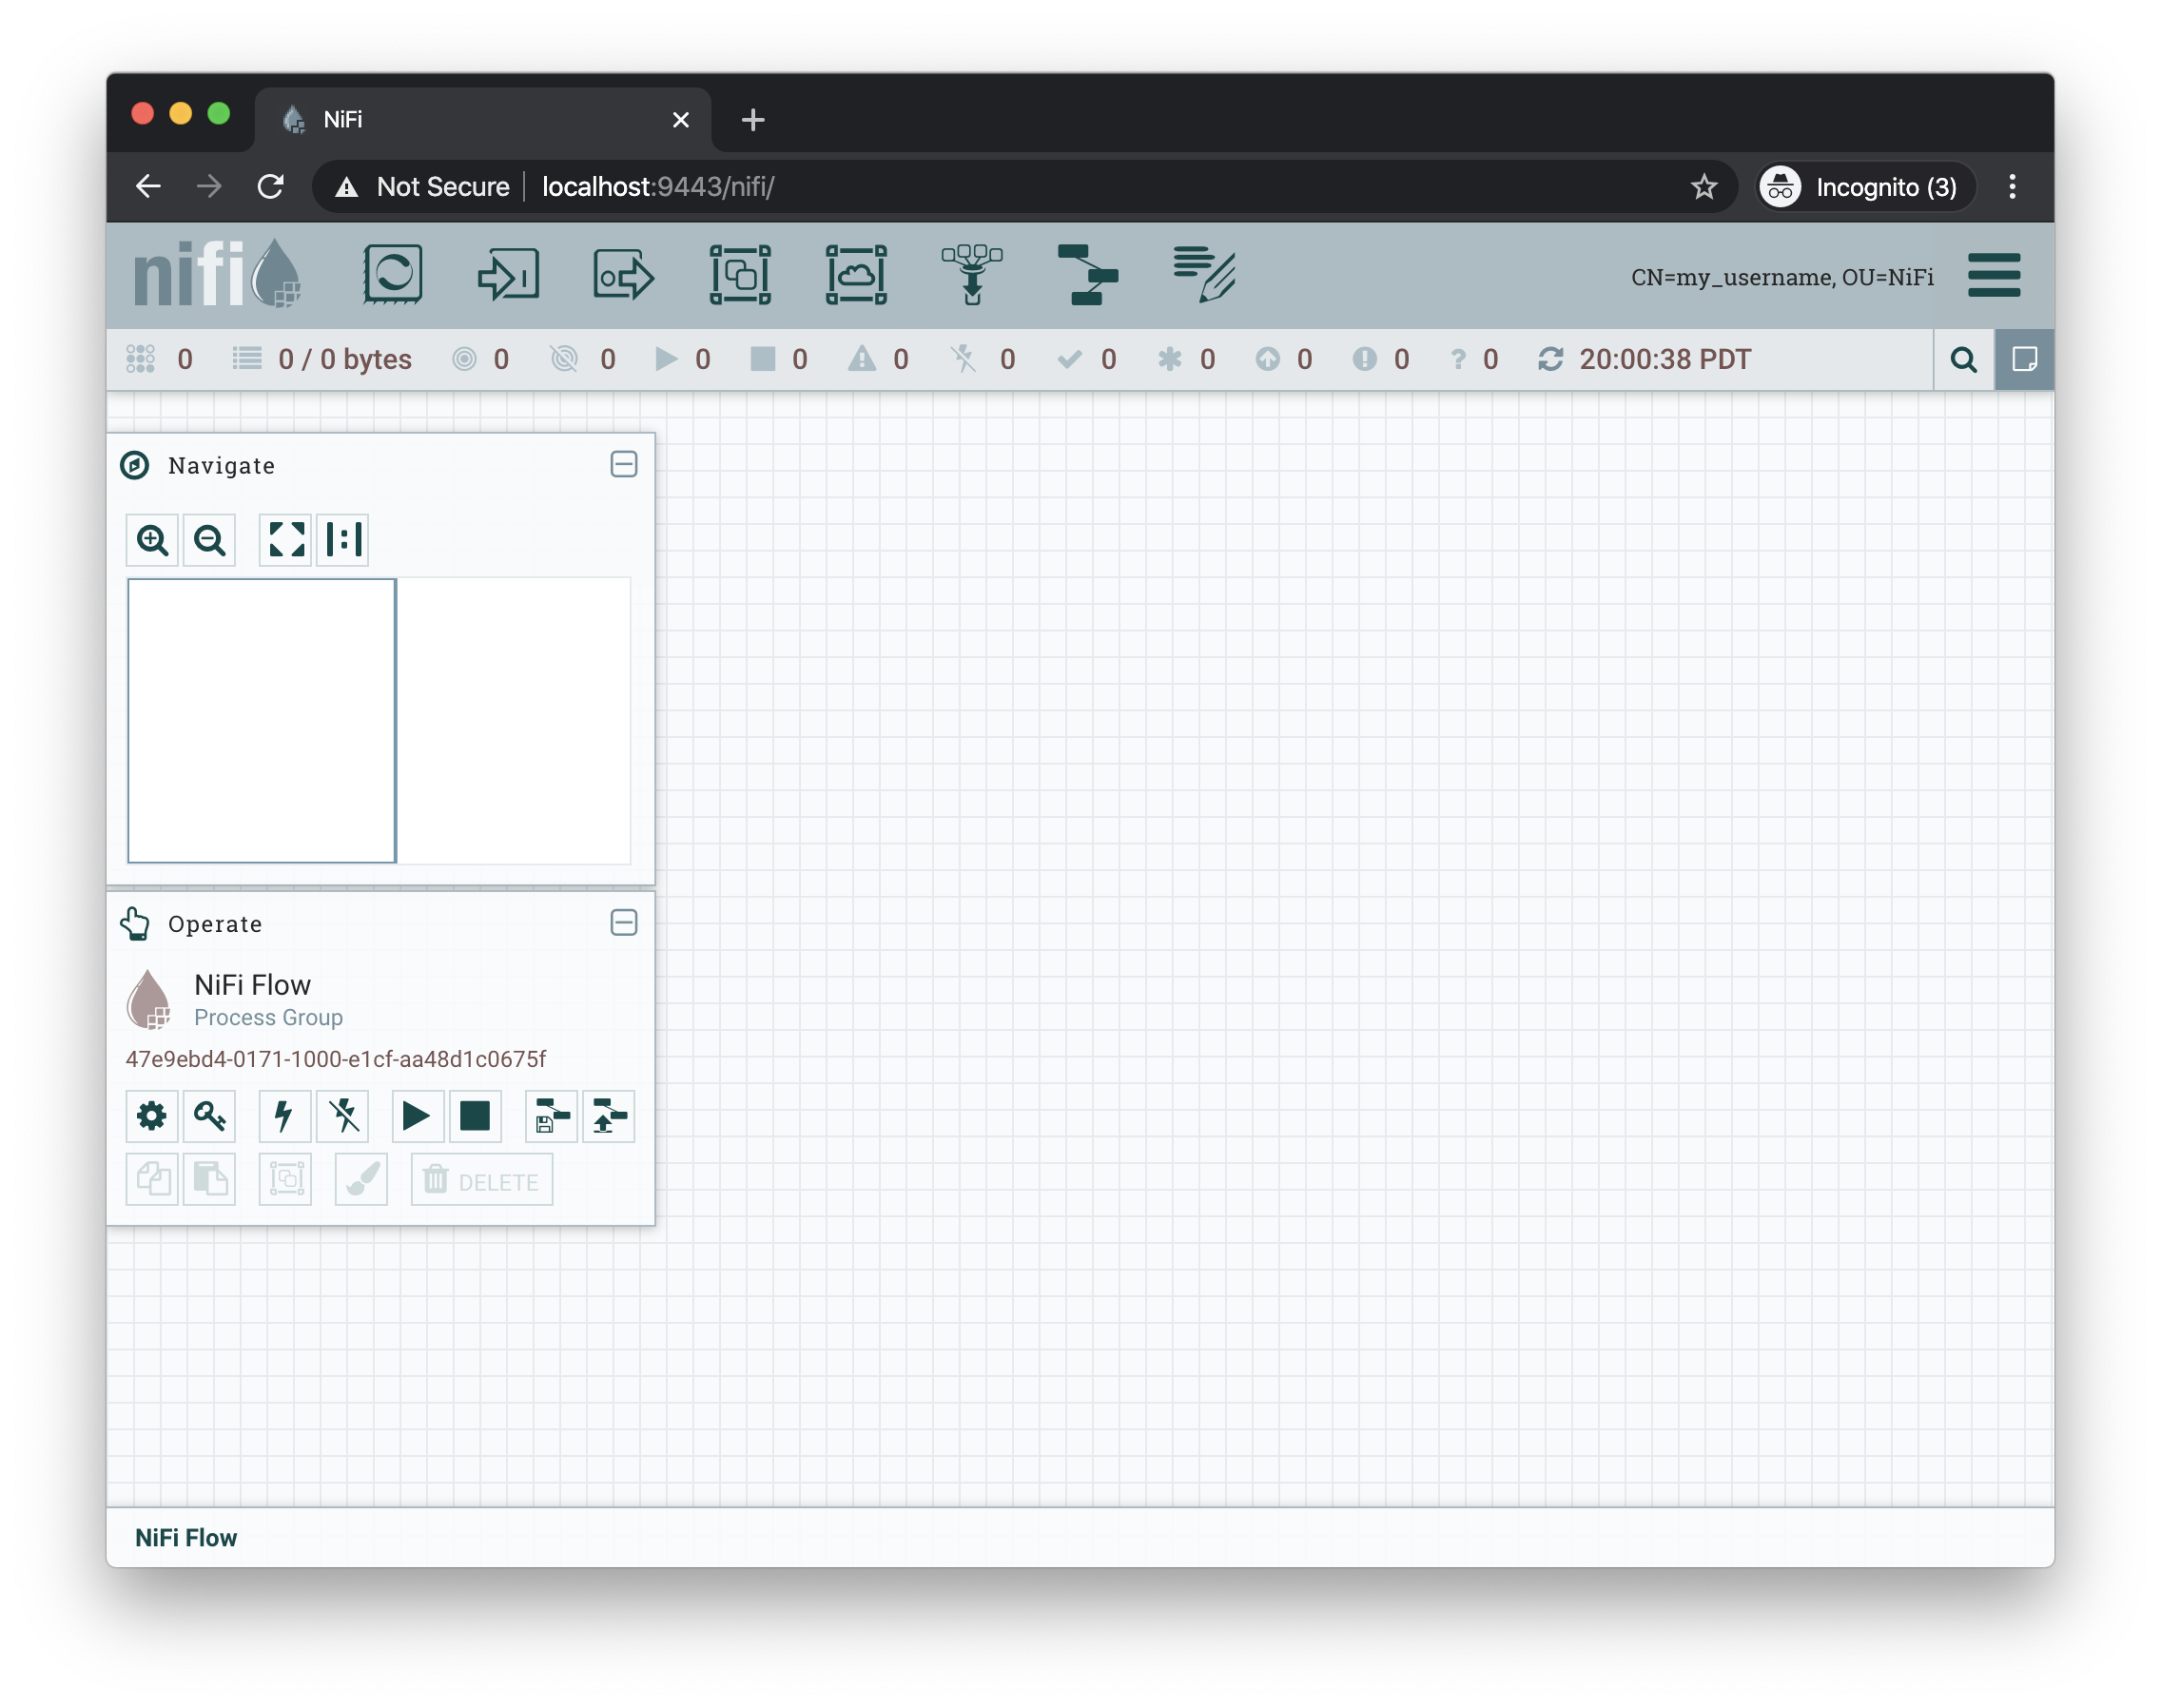
Task: Open the global hamburger menu
Action: tap(1993, 275)
